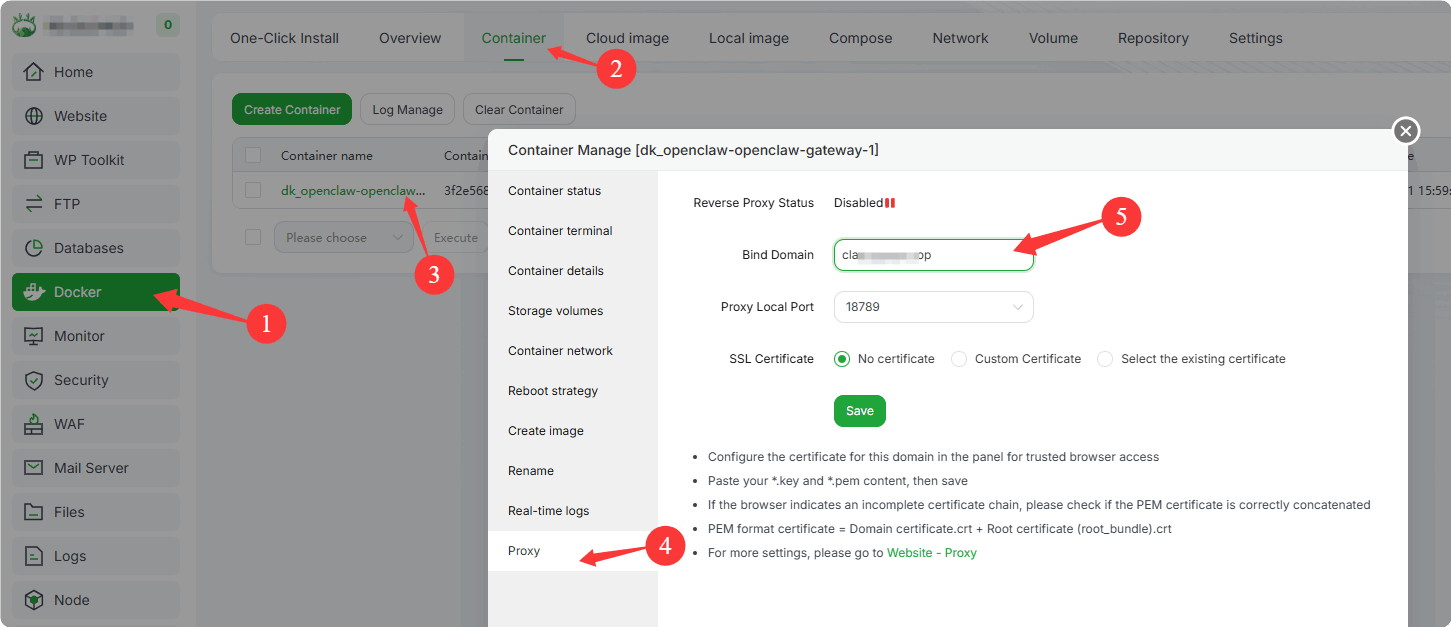This screenshot has height=627, width=1451.
Task: Click the panel logo at top left
Action: pos(24,24)
